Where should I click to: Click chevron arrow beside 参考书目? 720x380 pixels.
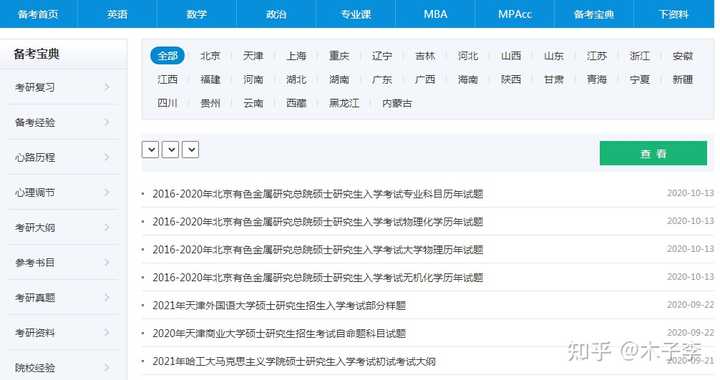coord(107,263)
